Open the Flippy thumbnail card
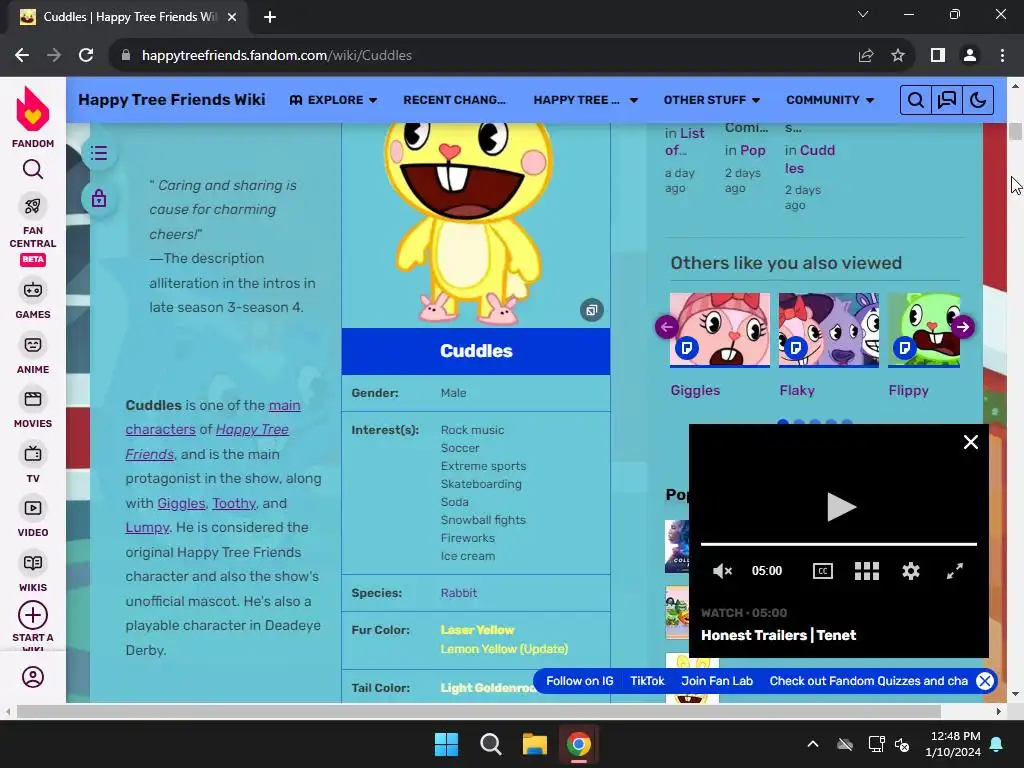This screenshot has height=768, width=1024. click(x=924, y=330)
